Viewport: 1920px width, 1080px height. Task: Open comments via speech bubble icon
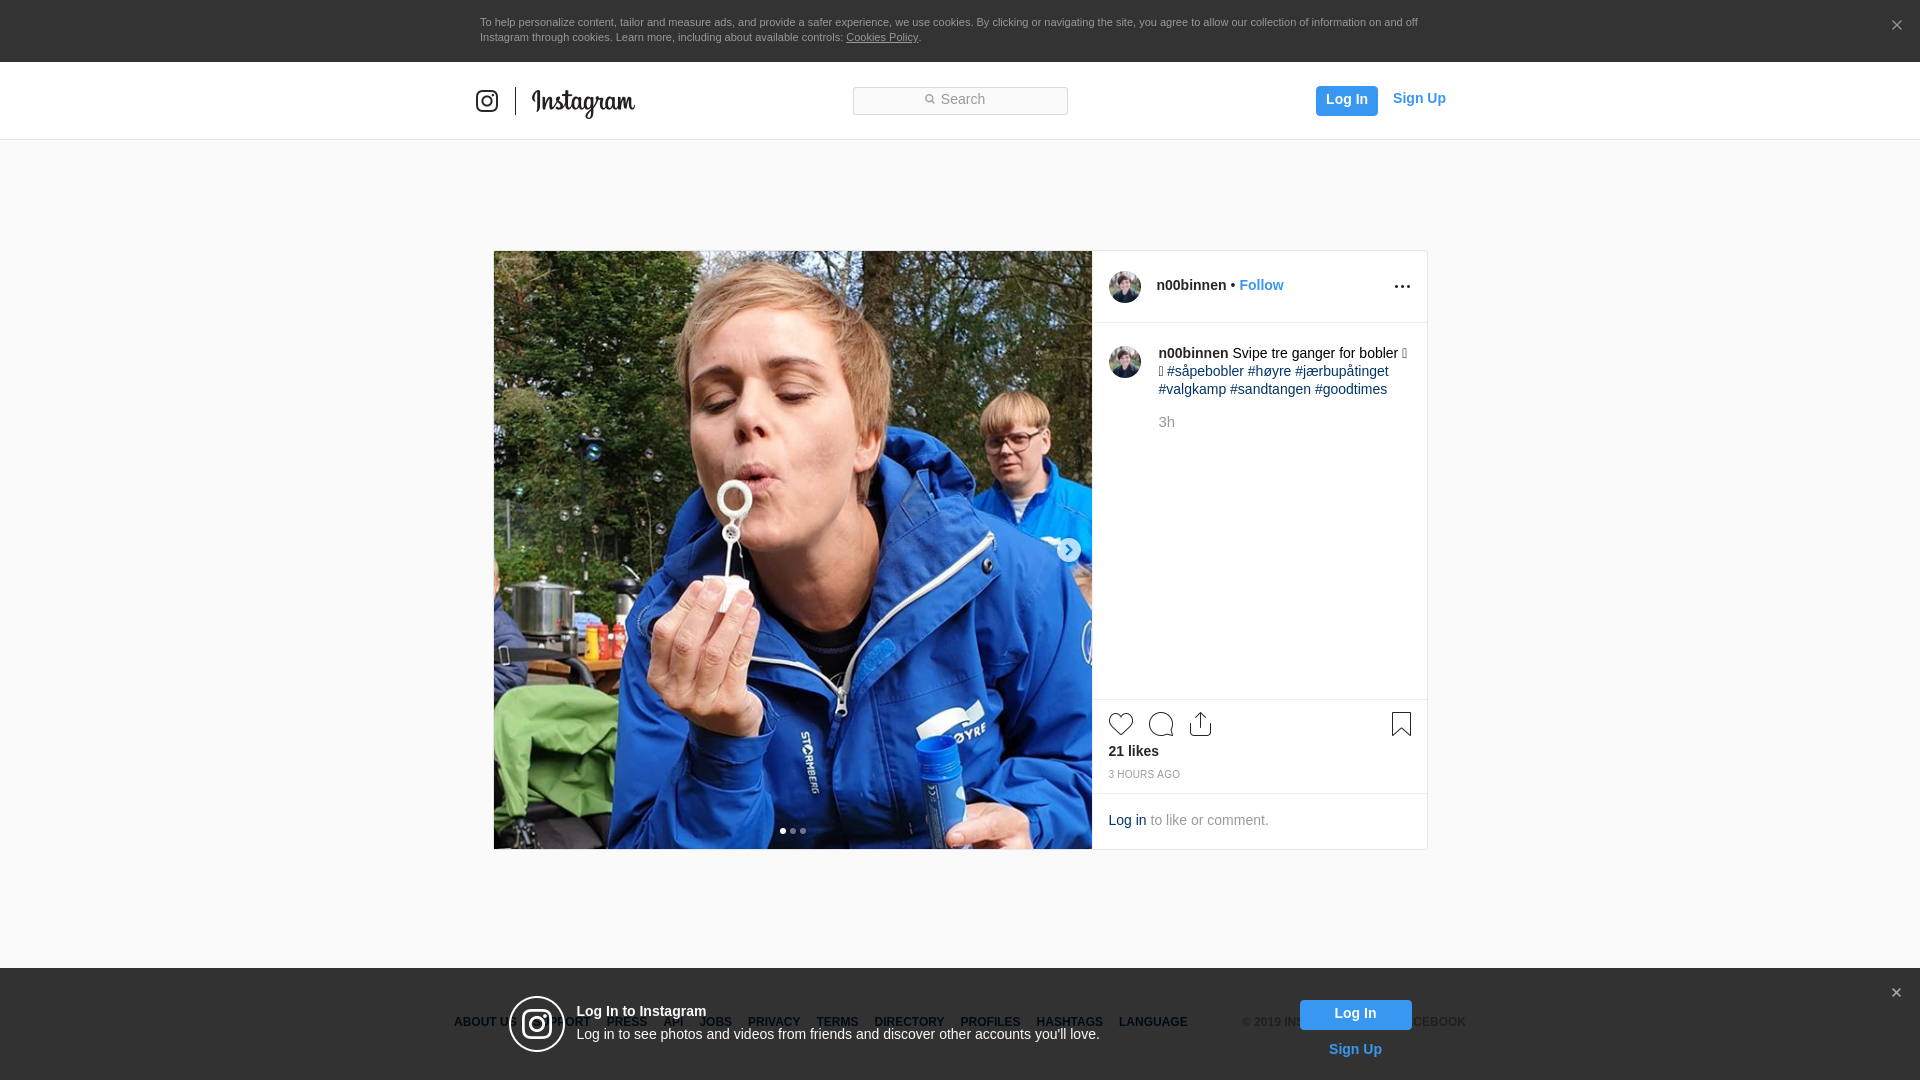pyautogui.click(x=1160, y=724)
